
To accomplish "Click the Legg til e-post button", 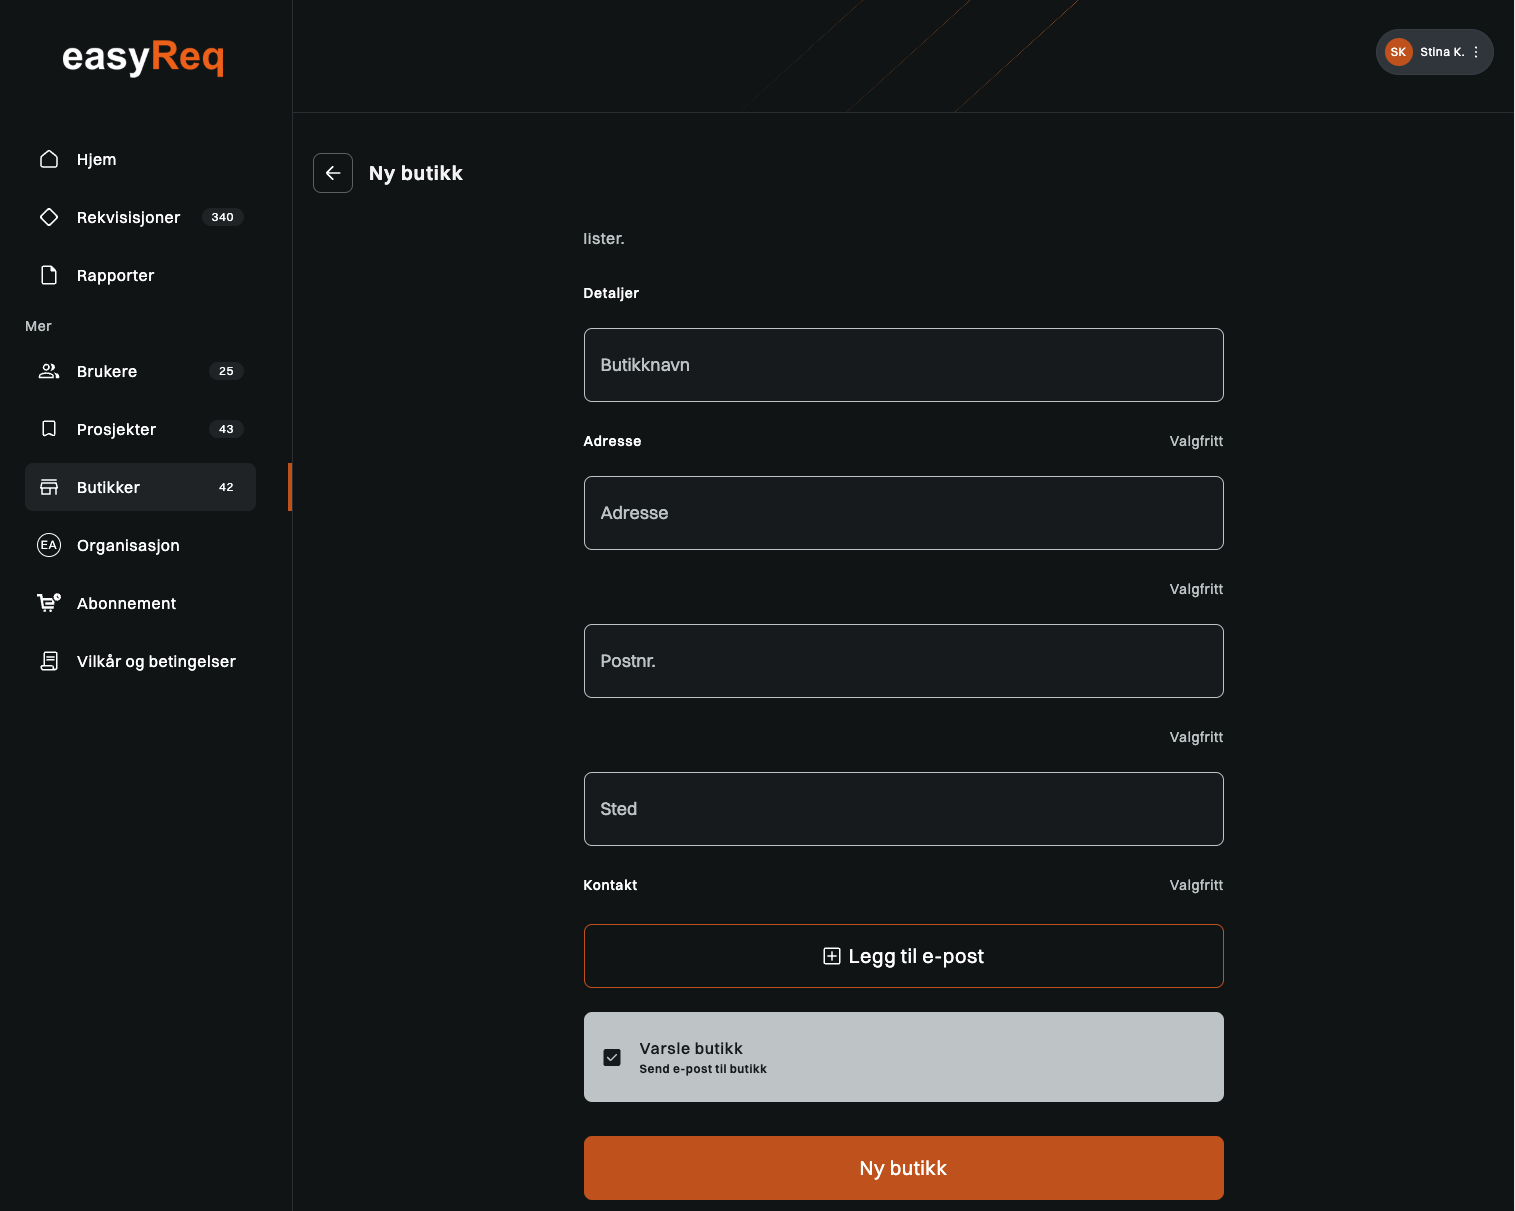I will coord(904,956).
